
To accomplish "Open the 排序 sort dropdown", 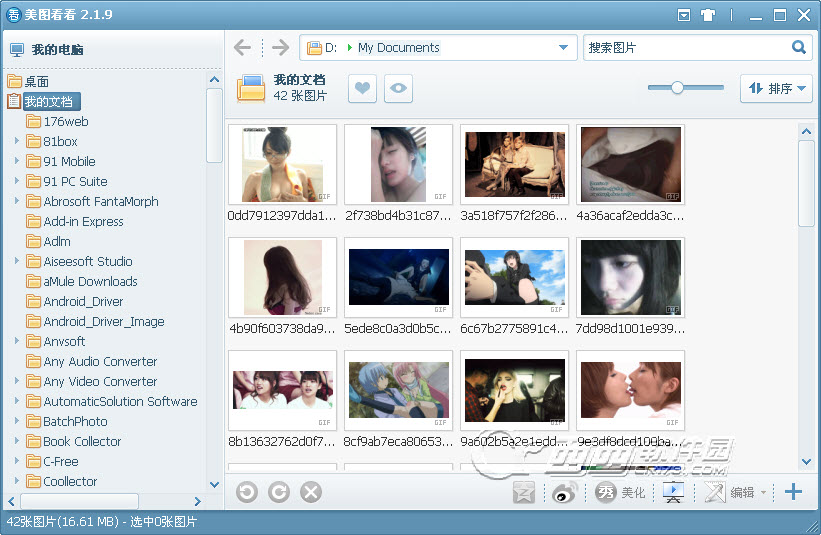I will pos(776,88).
